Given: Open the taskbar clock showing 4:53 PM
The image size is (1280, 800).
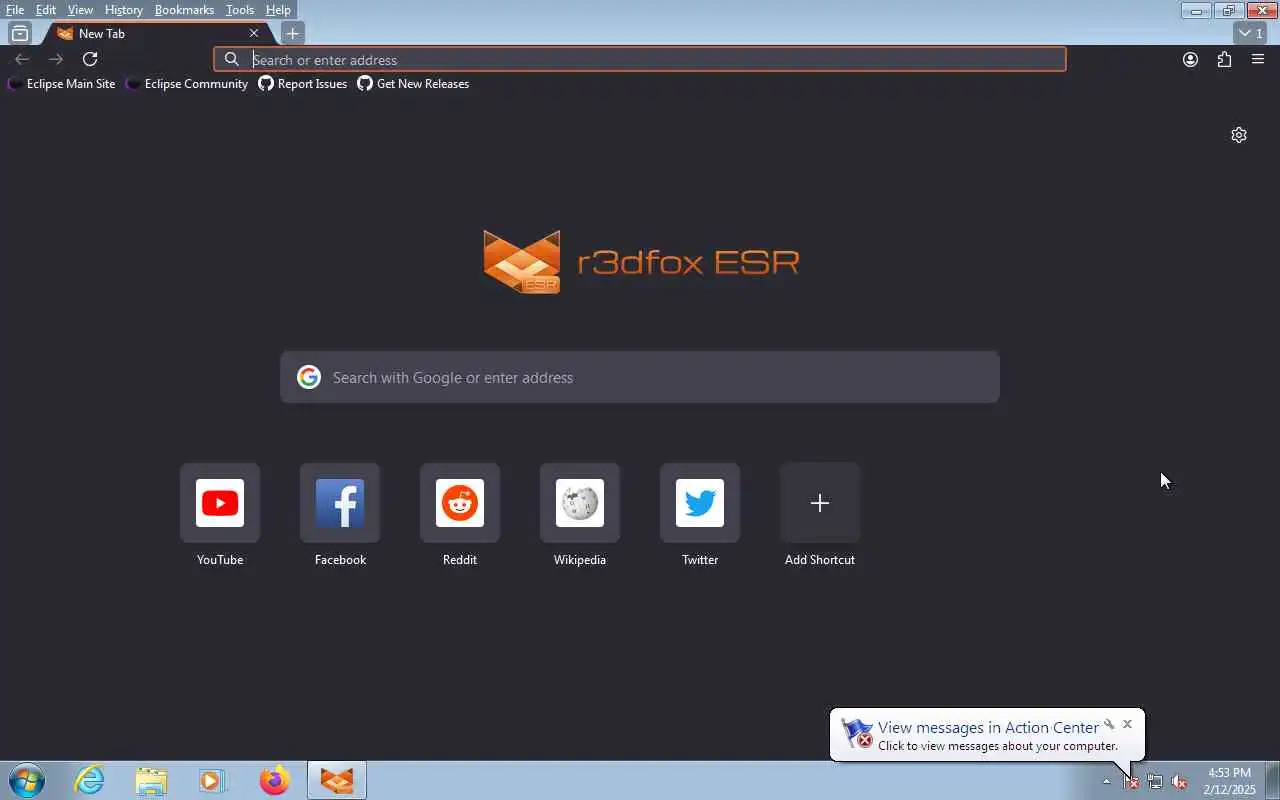Looking at the screenshot, I should click(1229, 781).
